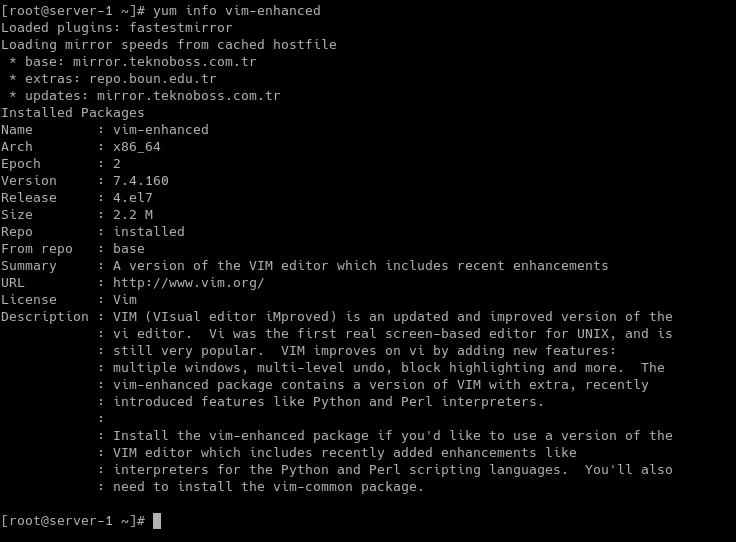Click the 'yum info vim-enhanced' command text
Image resolution: width=736 pixels, height=542 pixels.
pyautogui.click(x=237, y=10)
